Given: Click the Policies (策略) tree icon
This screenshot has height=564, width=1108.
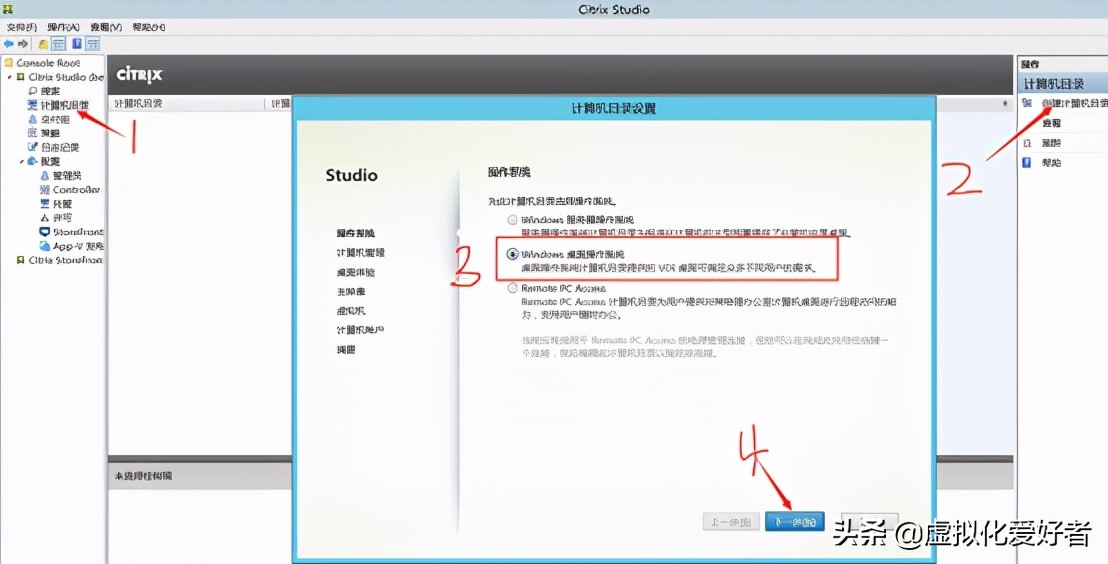Looking at the screenshot, I should point(32,133).
